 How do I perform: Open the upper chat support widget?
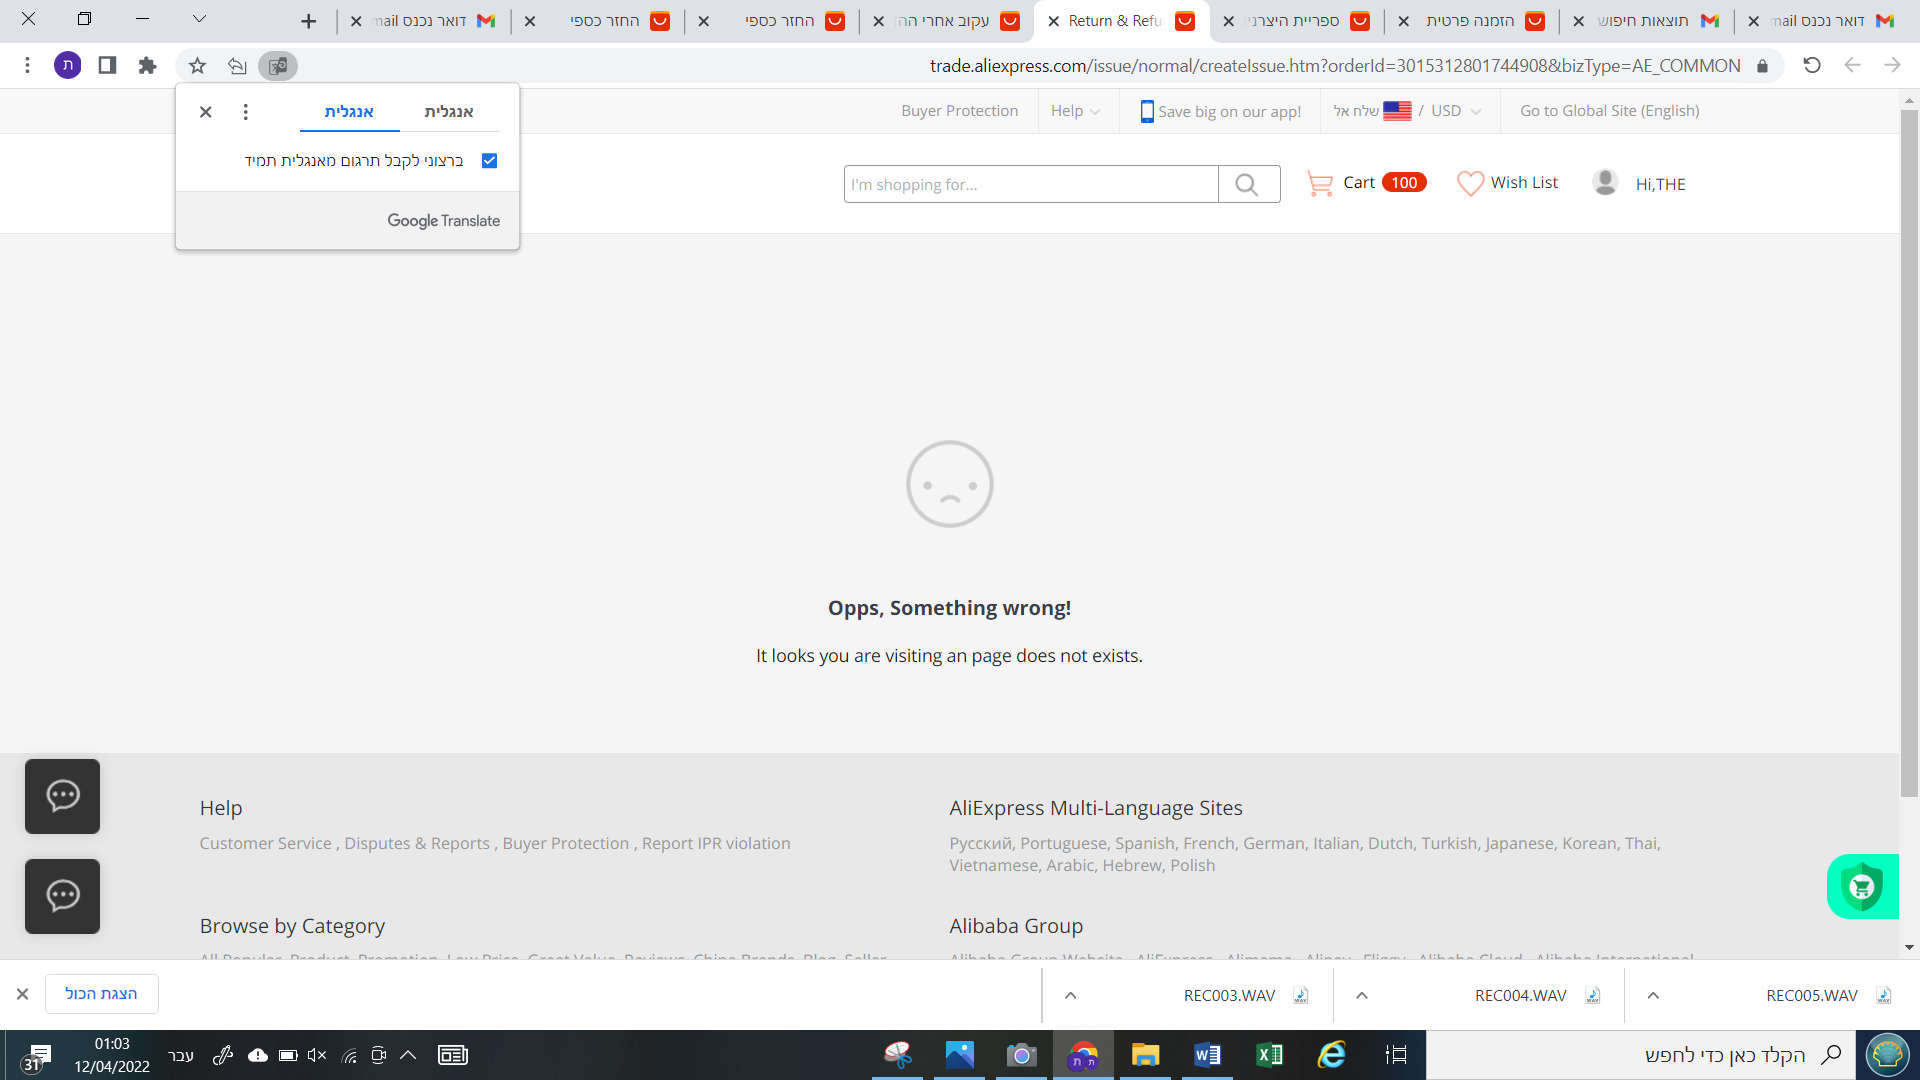click(62, 796)
